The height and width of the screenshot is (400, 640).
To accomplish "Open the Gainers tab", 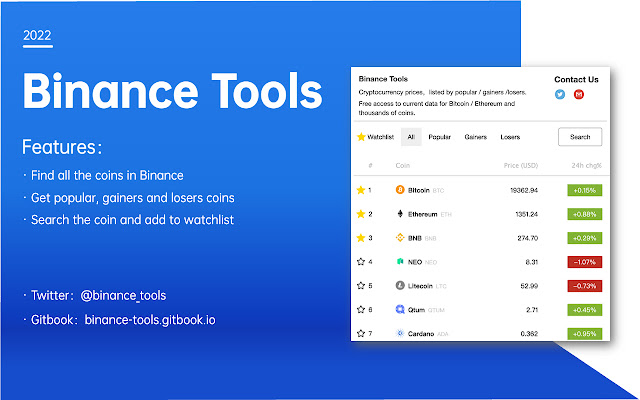I will tap(476, 137).
